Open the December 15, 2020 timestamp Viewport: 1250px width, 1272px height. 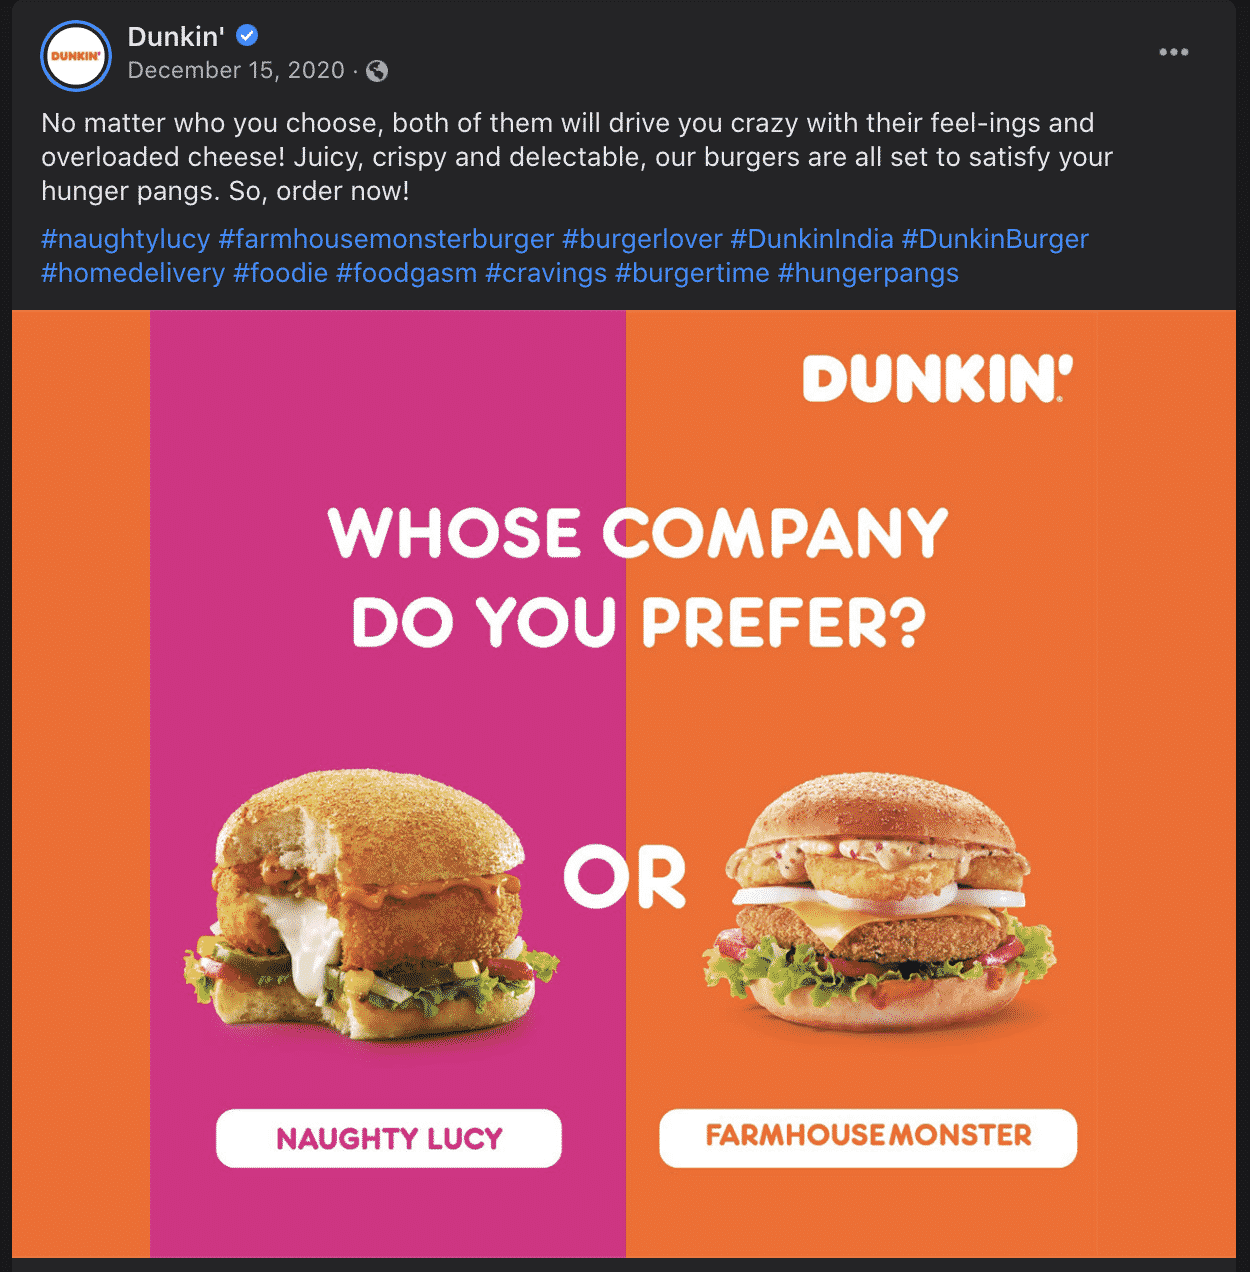click(236, 70)
